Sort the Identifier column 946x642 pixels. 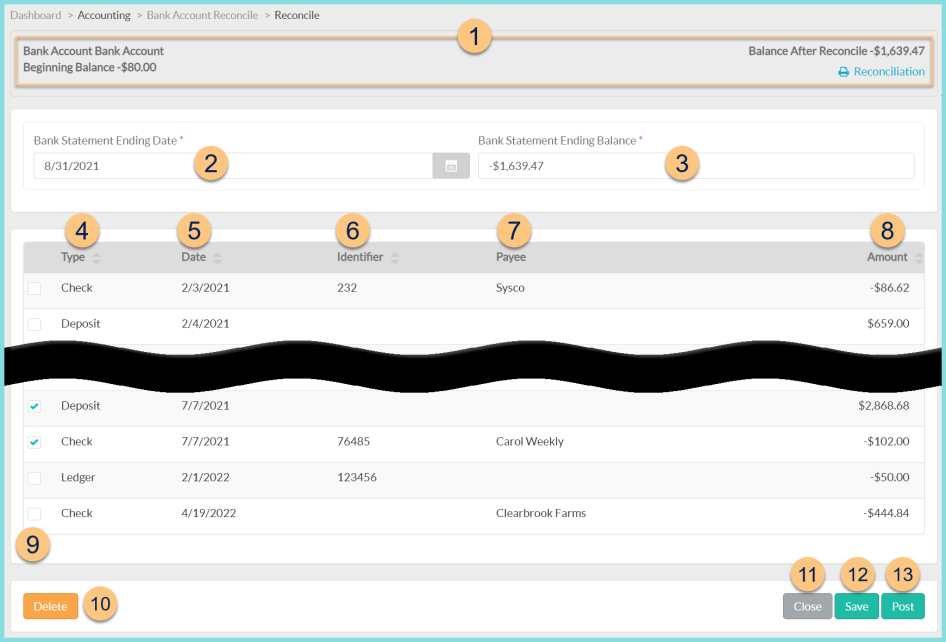point(392,257)
